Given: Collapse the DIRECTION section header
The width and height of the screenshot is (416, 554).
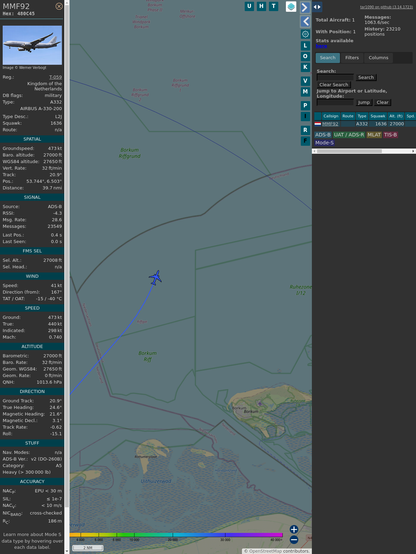Looking at the screenshot, I should 32,392.
